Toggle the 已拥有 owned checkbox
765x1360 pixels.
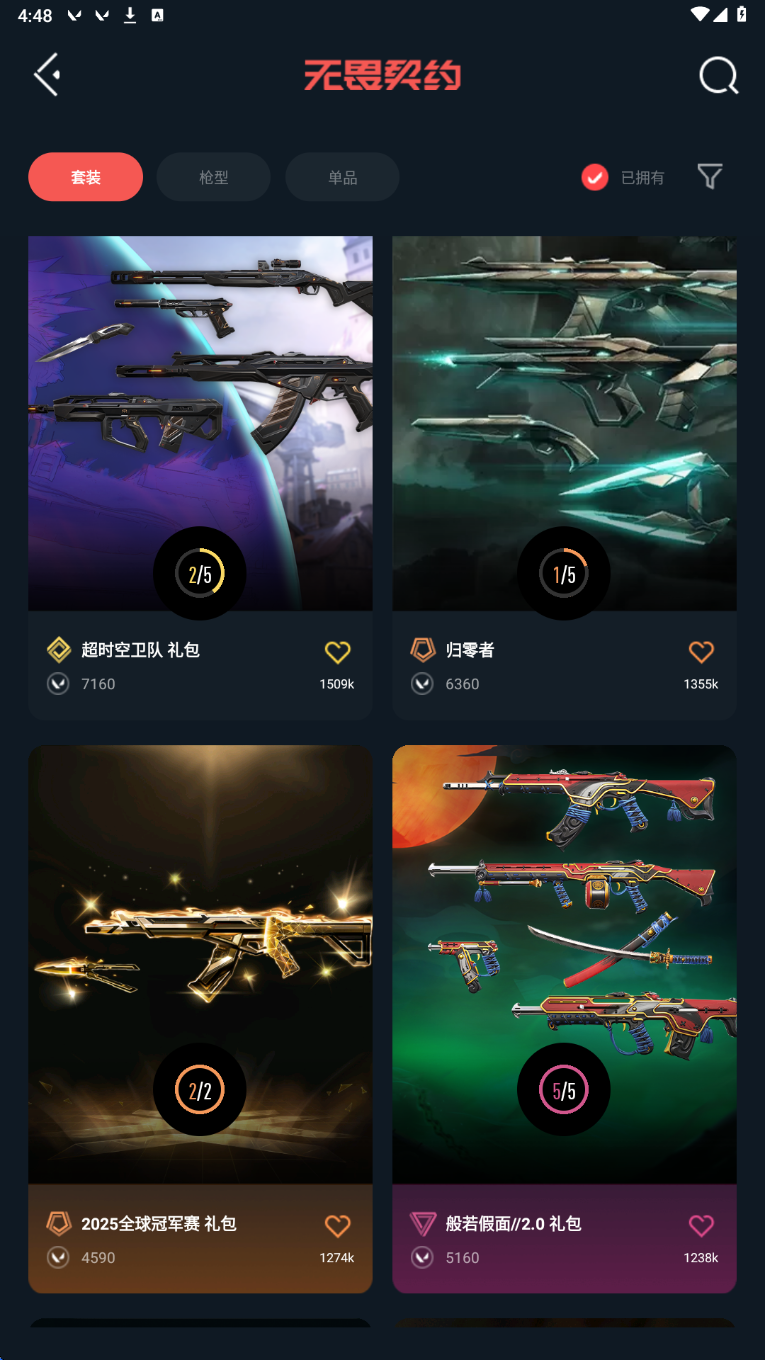coord(595,177)
